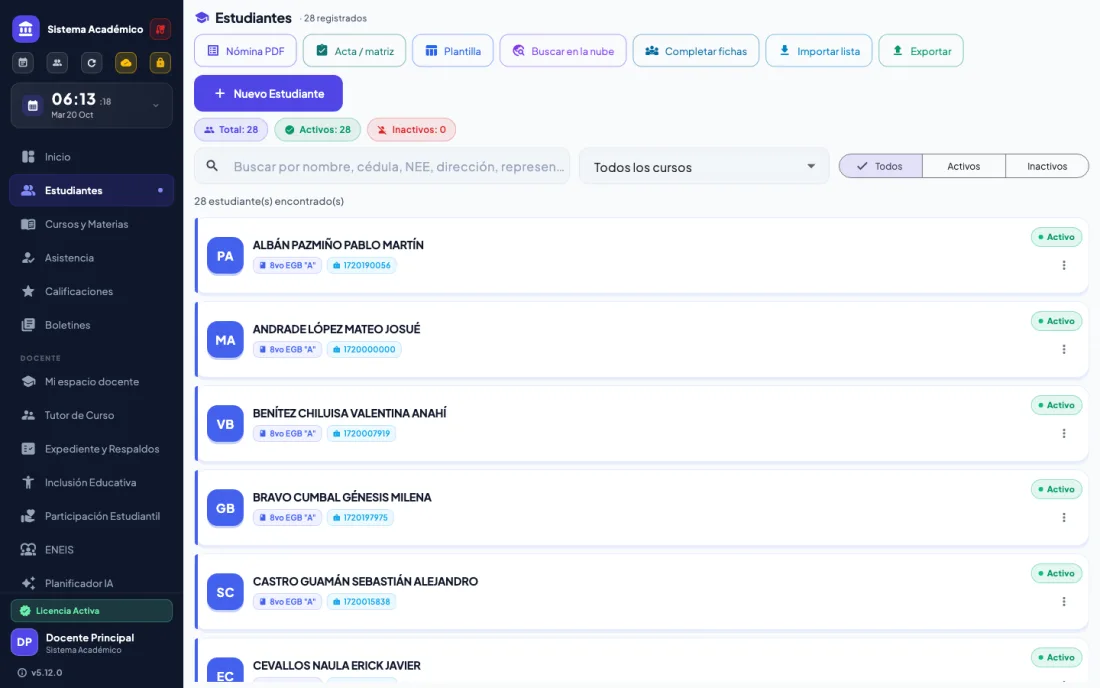The width and height of the screenshot is (1100, 688).
Task: Select the Todos status filter
Action: pyautogui.click(x=880, y=166)
